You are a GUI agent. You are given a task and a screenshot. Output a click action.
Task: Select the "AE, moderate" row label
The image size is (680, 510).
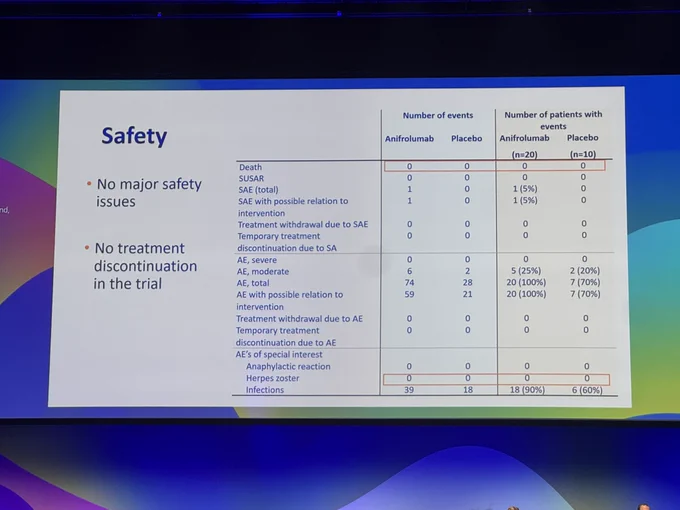point(263,271)
